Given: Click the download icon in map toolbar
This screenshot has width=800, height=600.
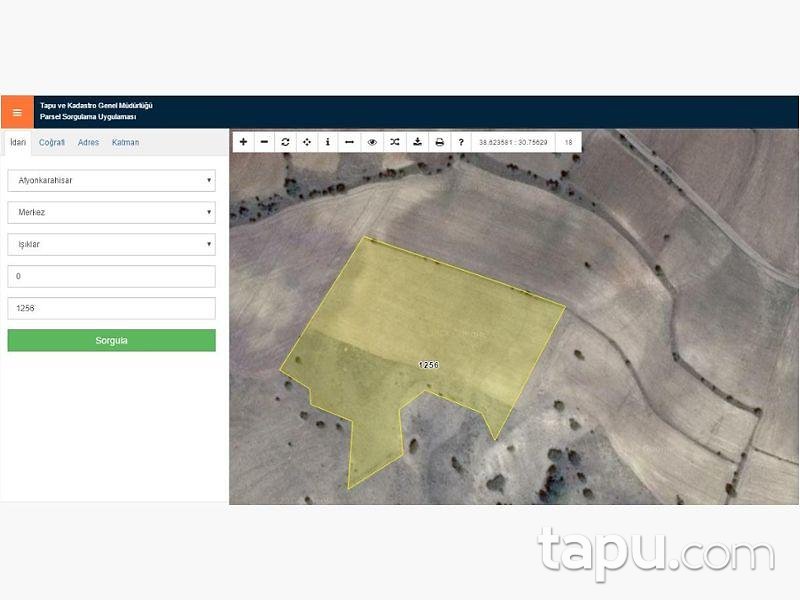Looking at the screenshot, I should tap(417, 142).
